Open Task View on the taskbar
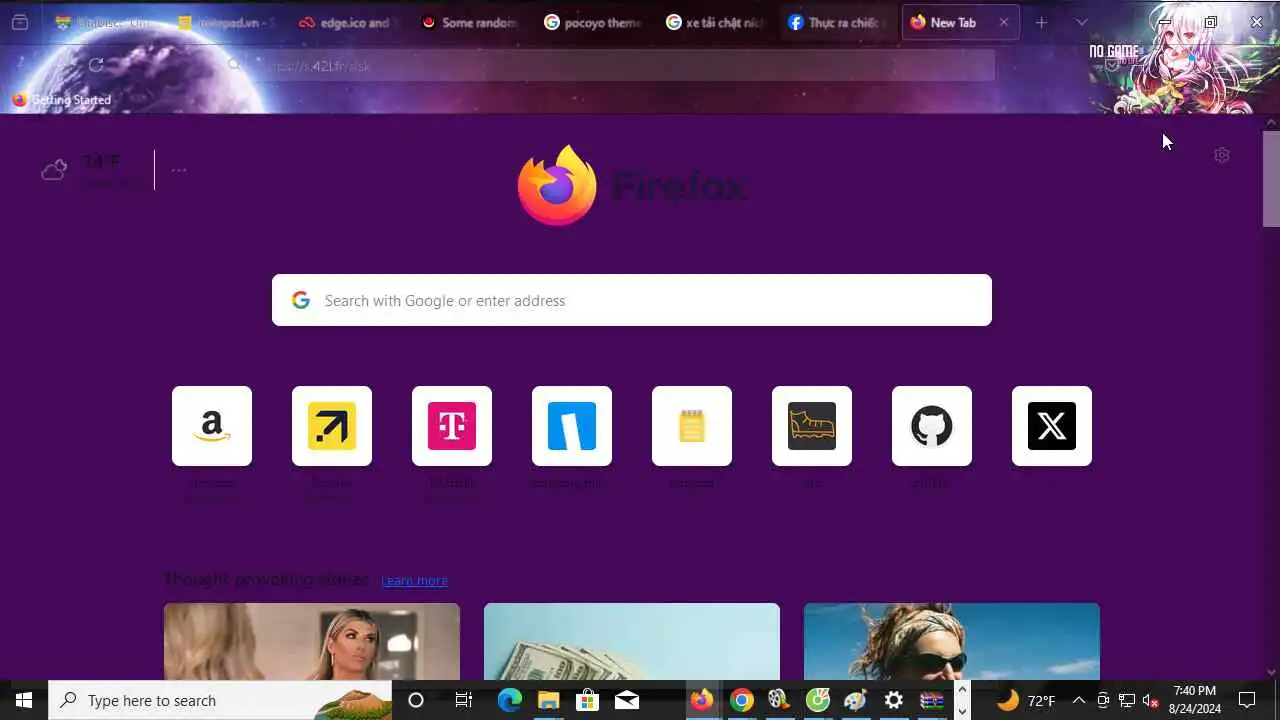 463,700
